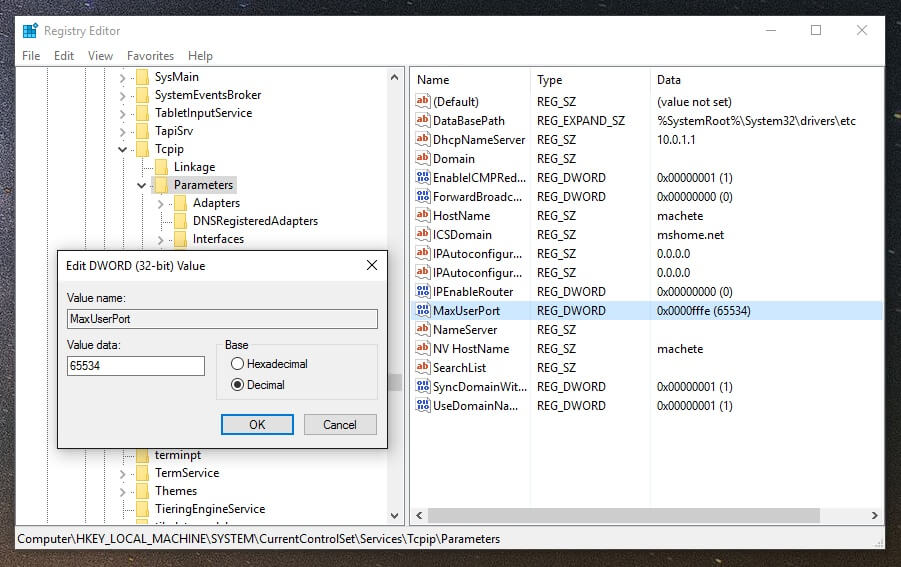The height and width of the screenshot is (567, 901).
Task: Cancel the Edit DWORD dialog
Action: click(x=340, y=425)
